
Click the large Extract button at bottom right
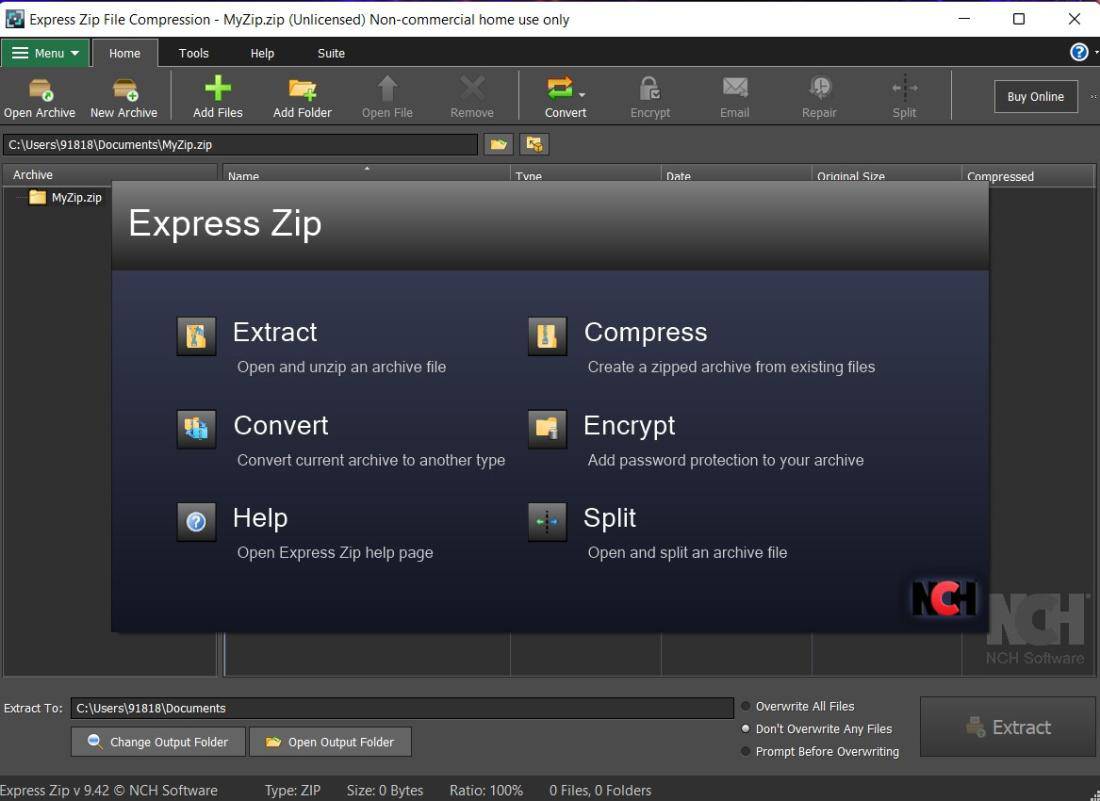(1007, 727)
